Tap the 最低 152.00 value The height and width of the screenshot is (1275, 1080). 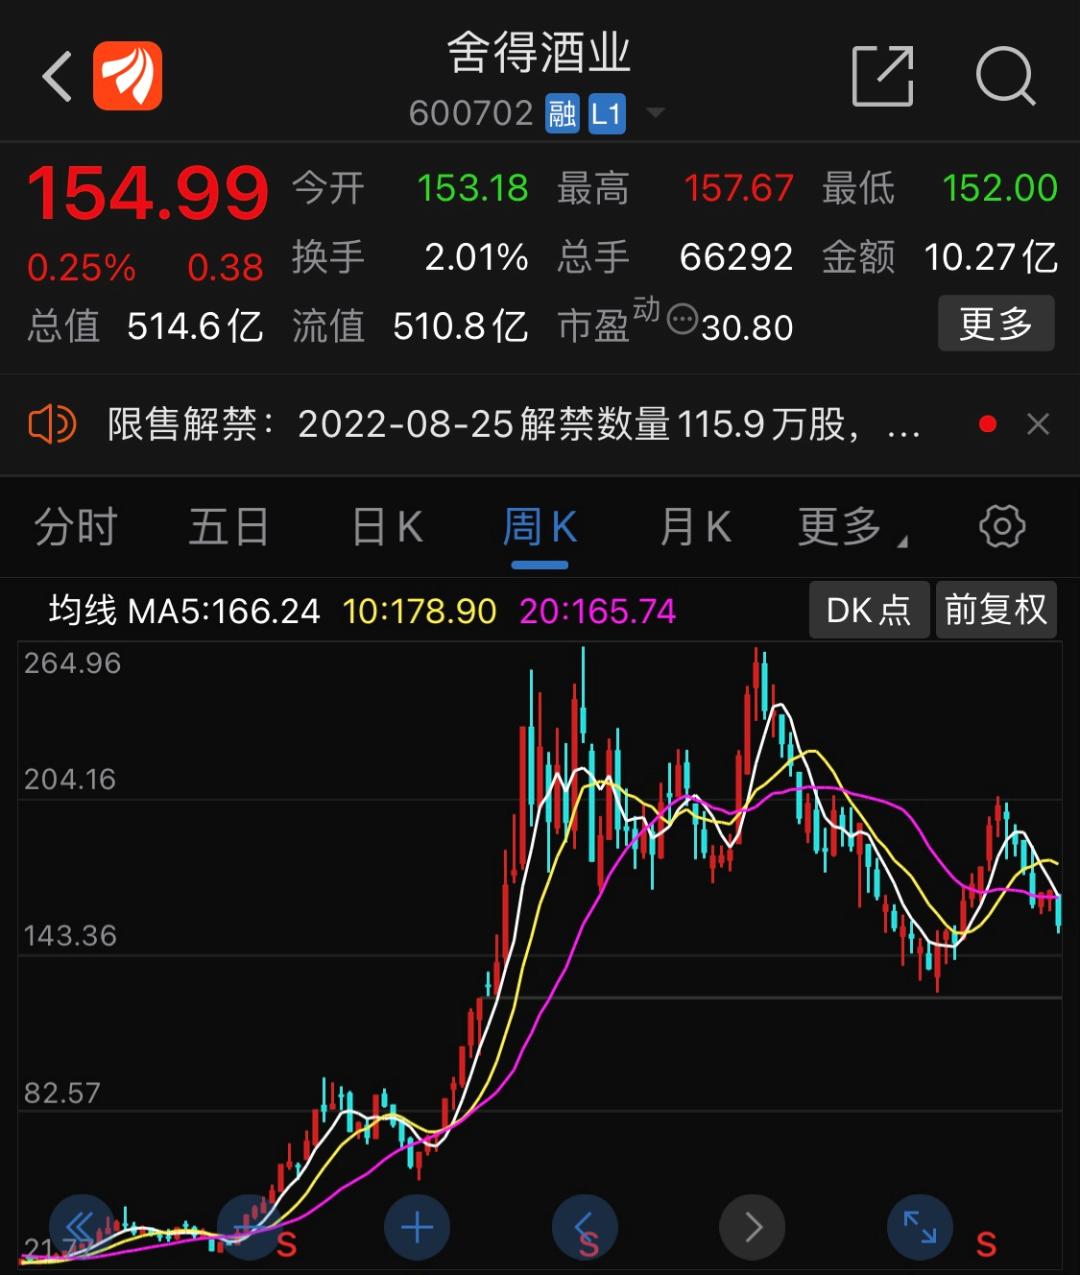1000,188
